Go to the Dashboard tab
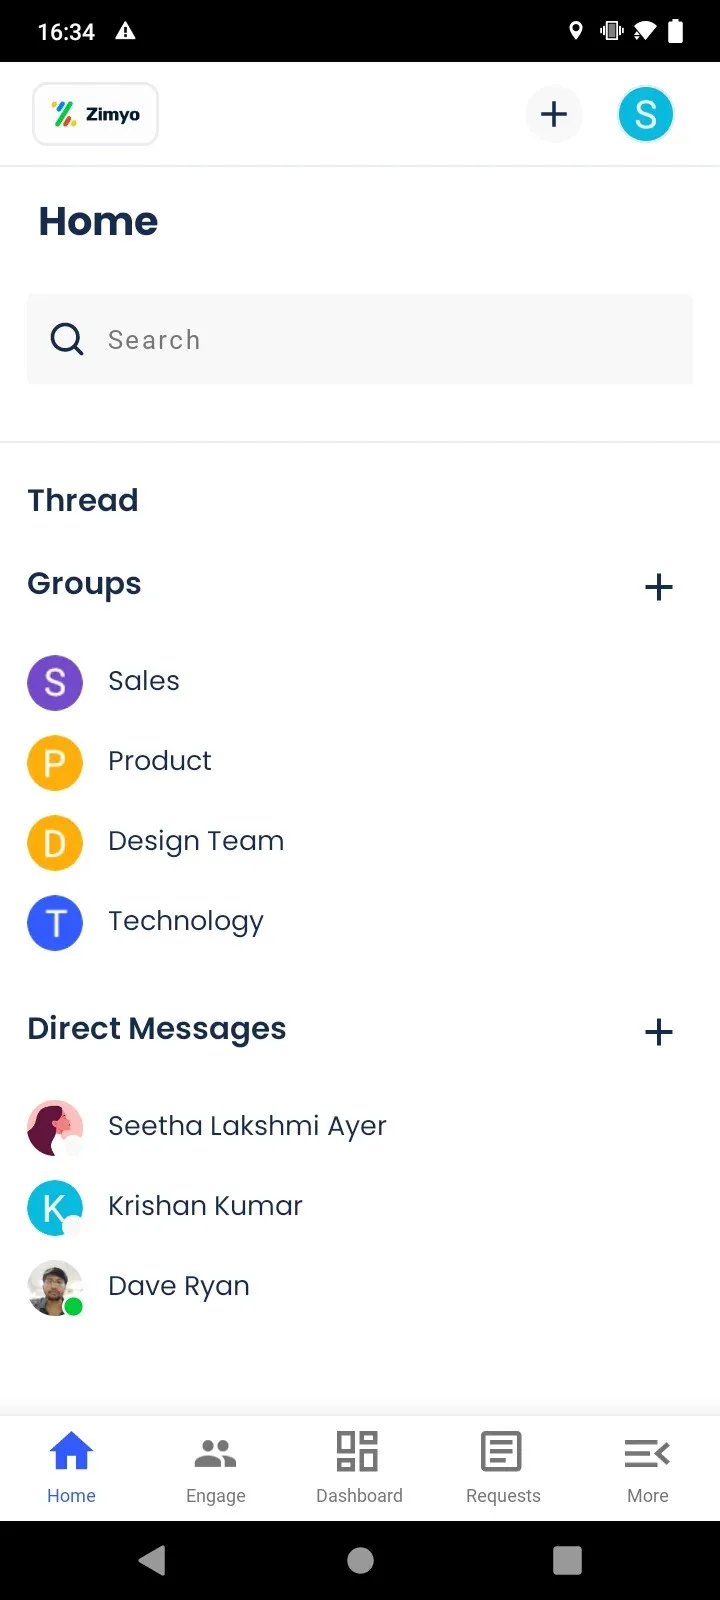This screenshot has width=720, height=1600. click(x=359, y=1468)
